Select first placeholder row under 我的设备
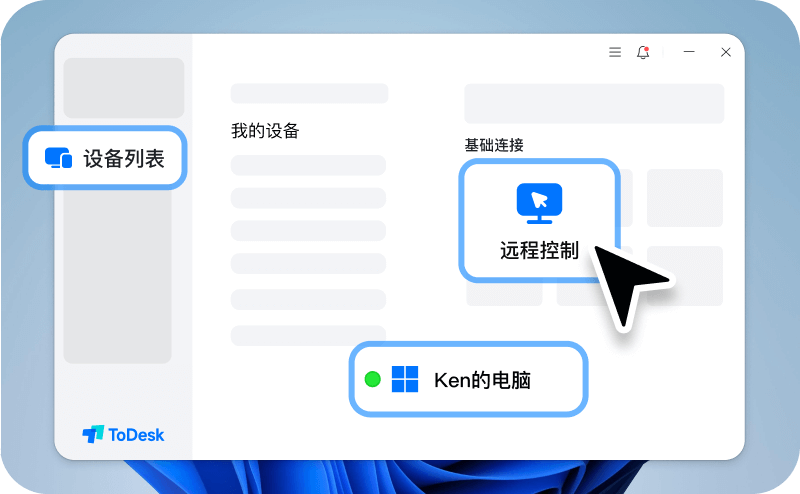Viewport: 800px width, 494px height. (308, 165)
